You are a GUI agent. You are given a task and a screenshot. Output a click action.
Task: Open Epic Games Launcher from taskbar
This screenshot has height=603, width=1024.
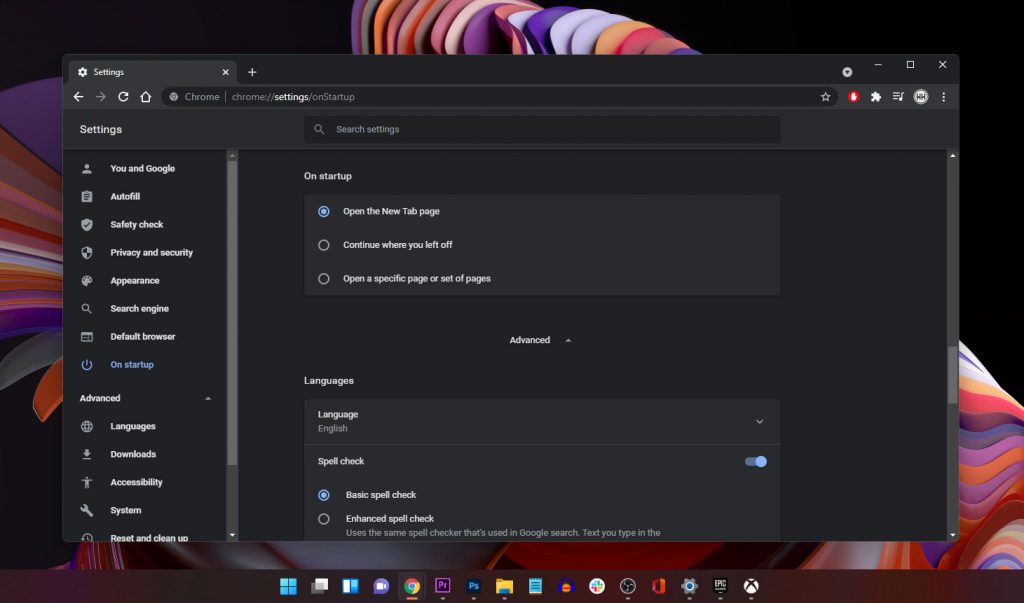(720, 586)
